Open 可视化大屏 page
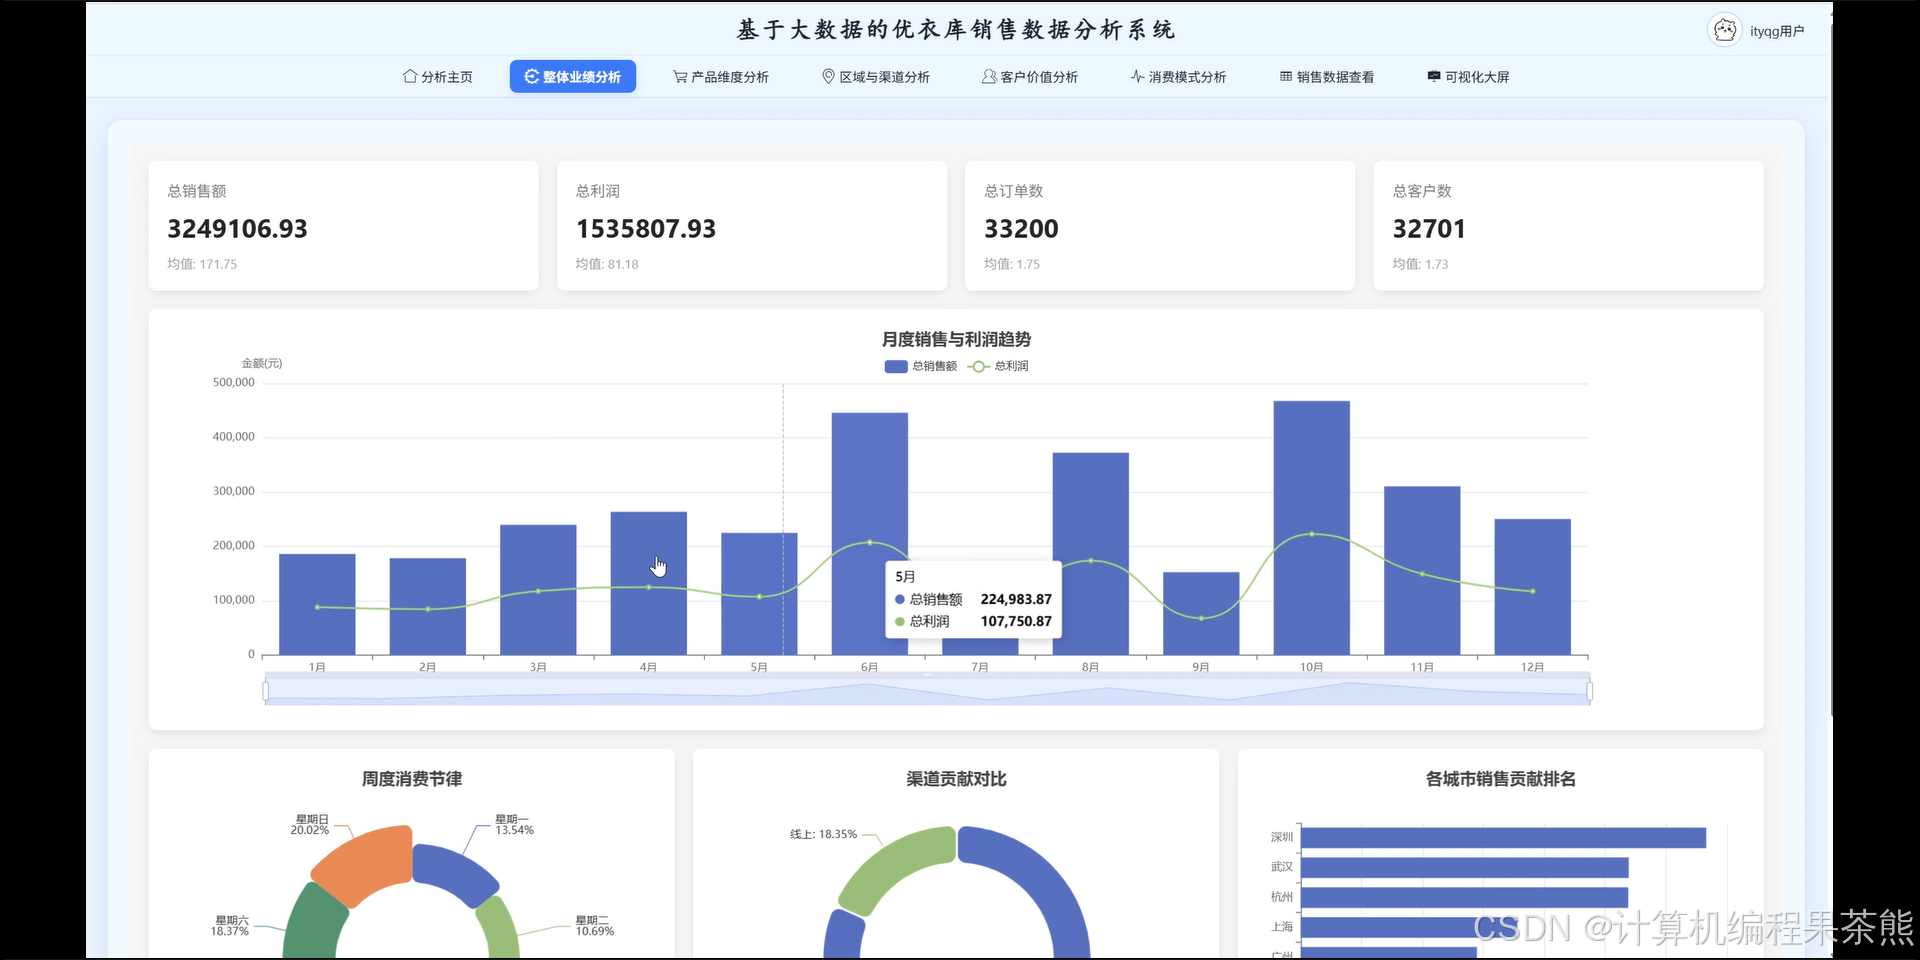 click(x=1468, y=77)
